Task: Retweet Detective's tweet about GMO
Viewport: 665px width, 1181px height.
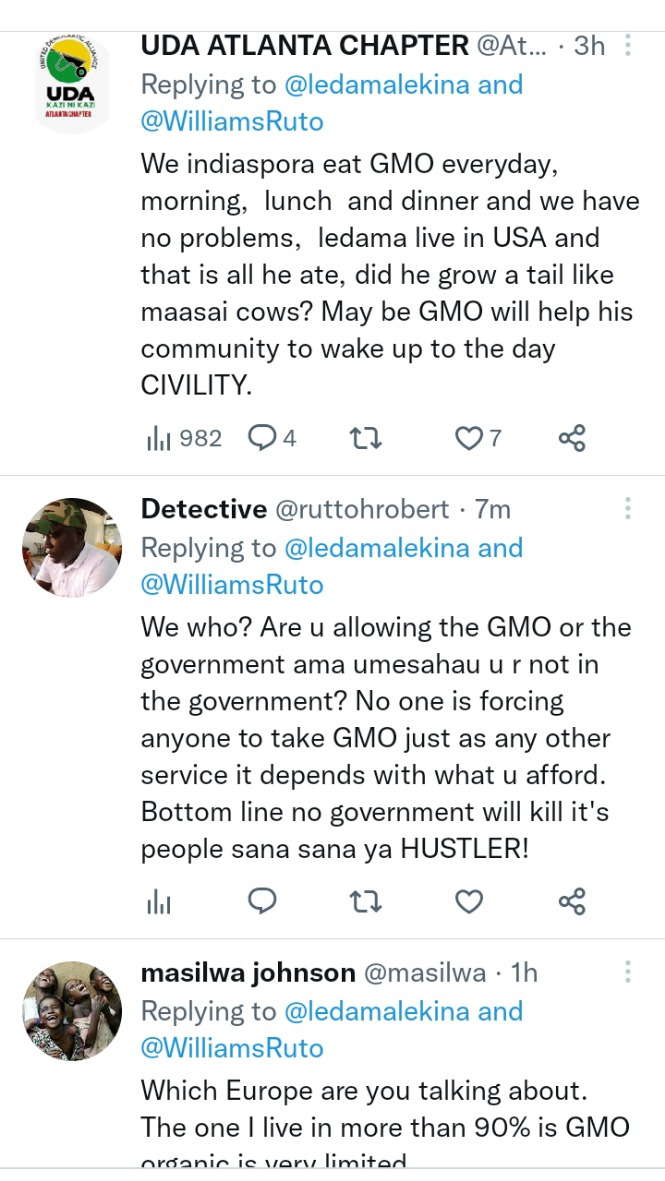Action: [365, 902]
